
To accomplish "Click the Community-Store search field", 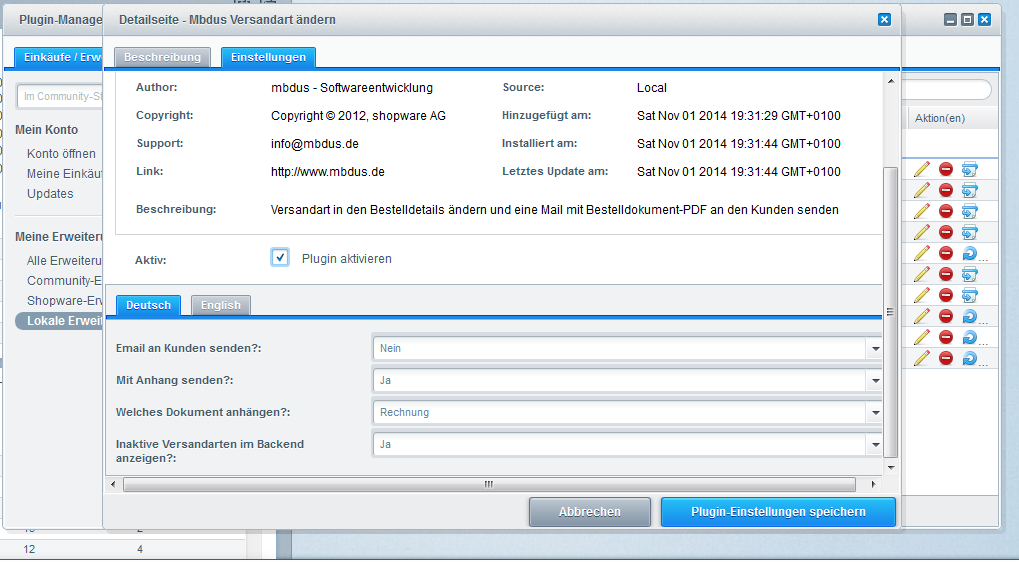I will click(60, 96).
